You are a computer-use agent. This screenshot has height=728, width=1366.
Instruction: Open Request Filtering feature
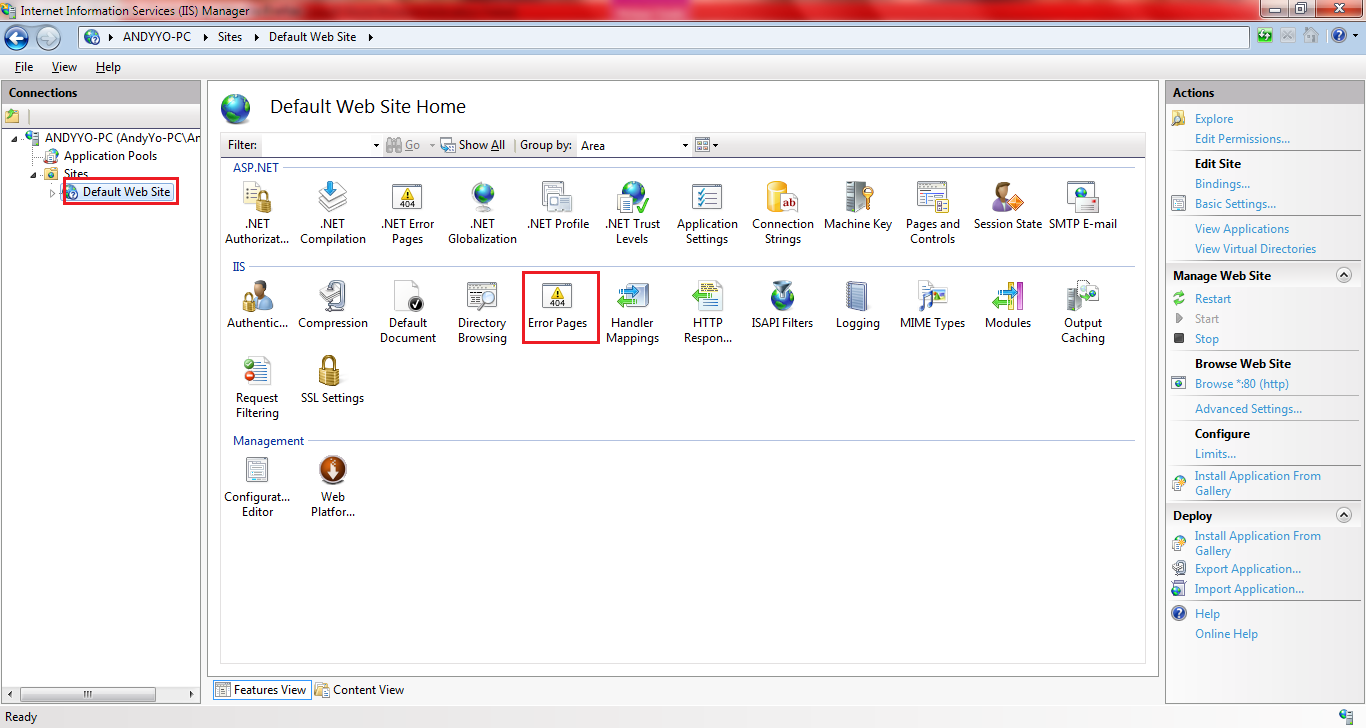click(x=257, y=387)
